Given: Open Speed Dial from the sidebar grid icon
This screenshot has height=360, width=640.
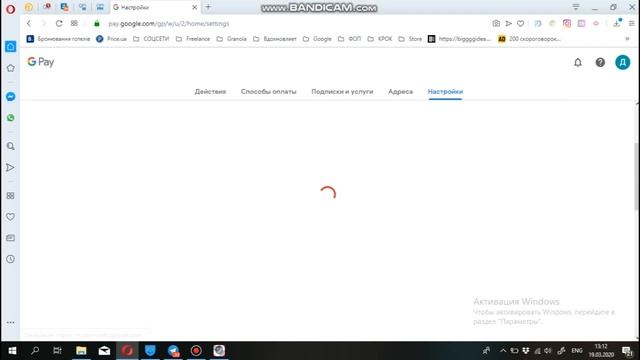Looking at the screenshot, I should point(11,196).
